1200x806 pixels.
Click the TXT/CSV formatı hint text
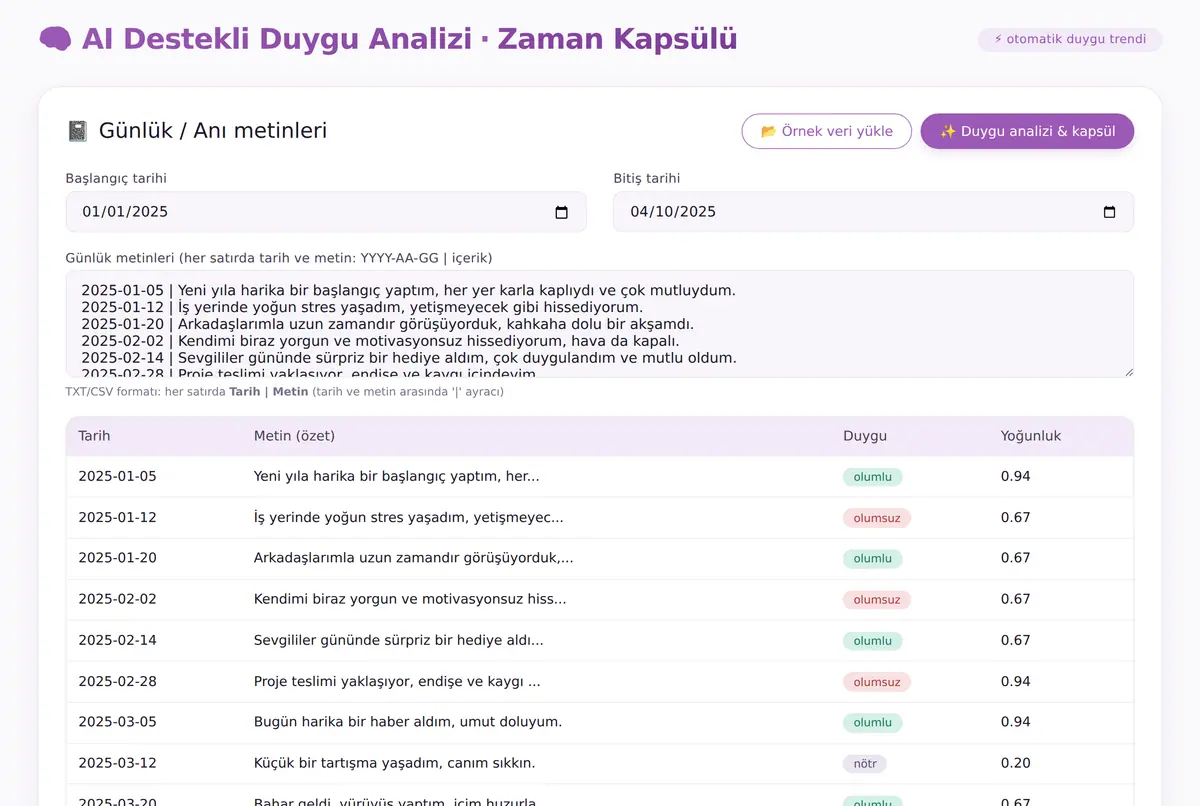pos(285,392)
